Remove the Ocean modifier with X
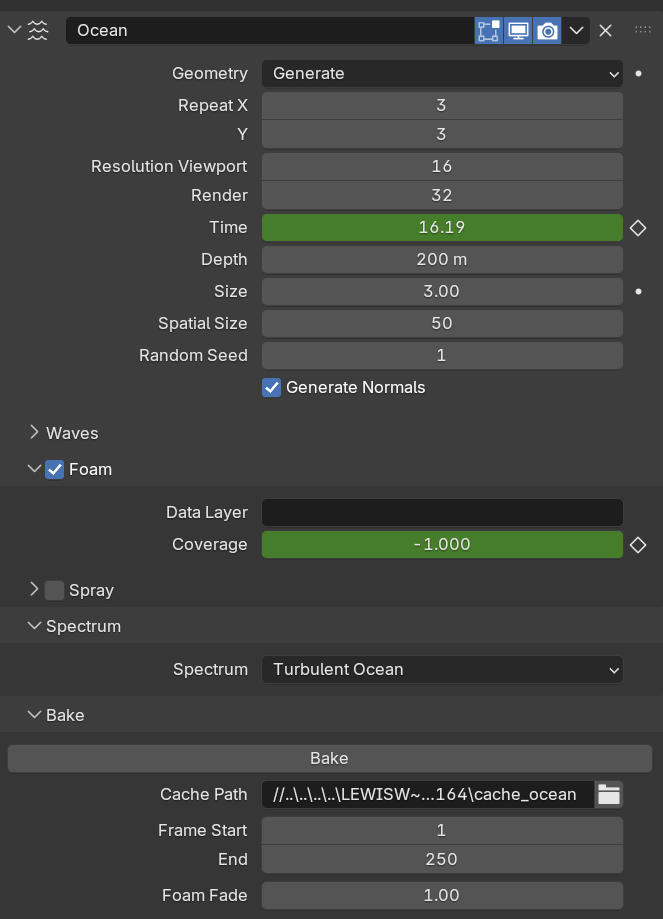This screenshot has width=663, height=919. coord(606,30)
